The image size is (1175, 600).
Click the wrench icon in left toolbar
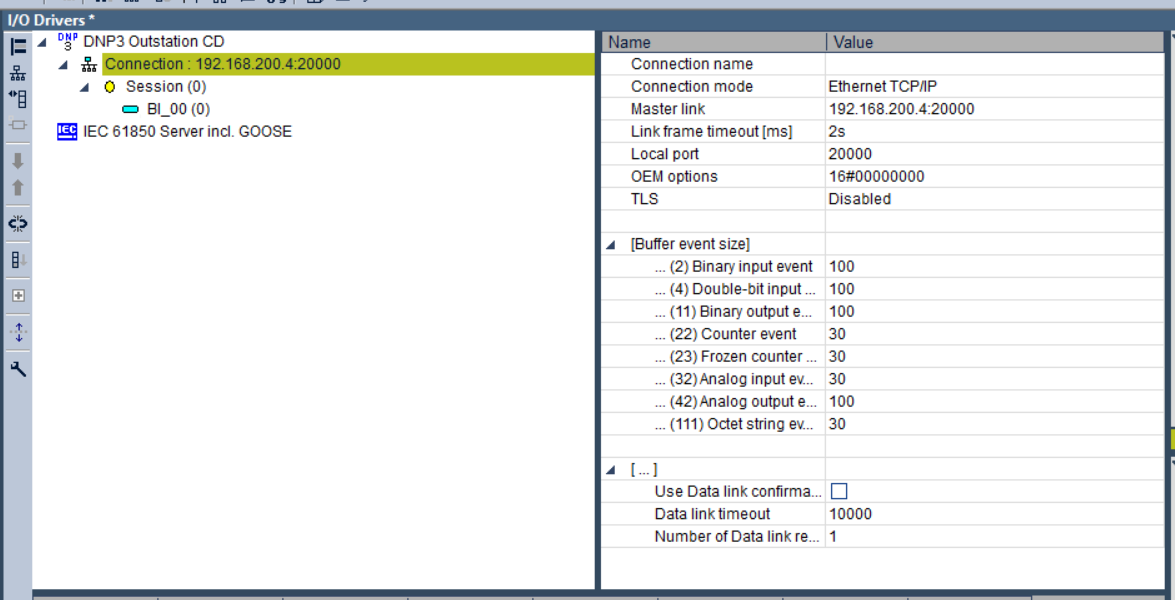coord(18,369)
